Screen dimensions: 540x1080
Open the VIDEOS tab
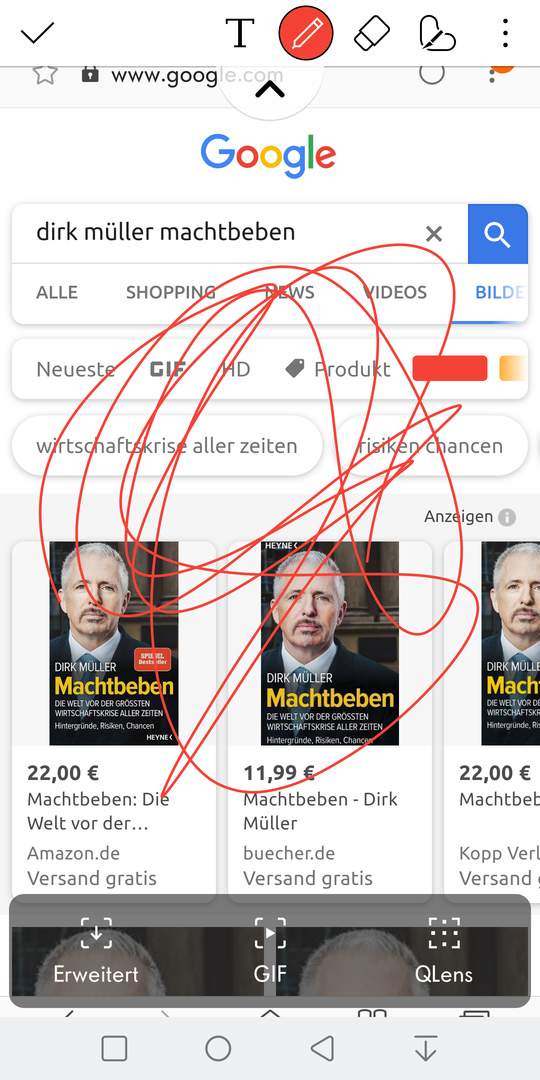click(x=395, y=292)
